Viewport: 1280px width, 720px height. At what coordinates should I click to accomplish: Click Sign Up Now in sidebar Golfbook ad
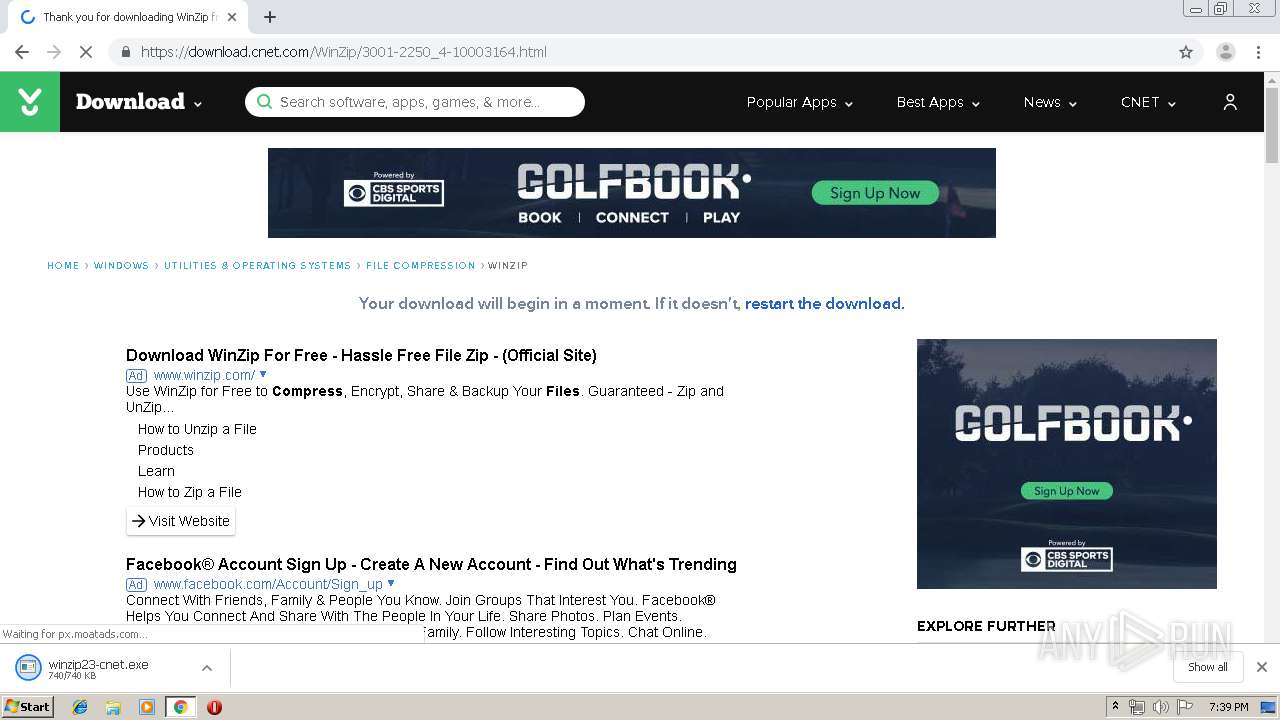pyautogui.click(x=1067, y=491)
